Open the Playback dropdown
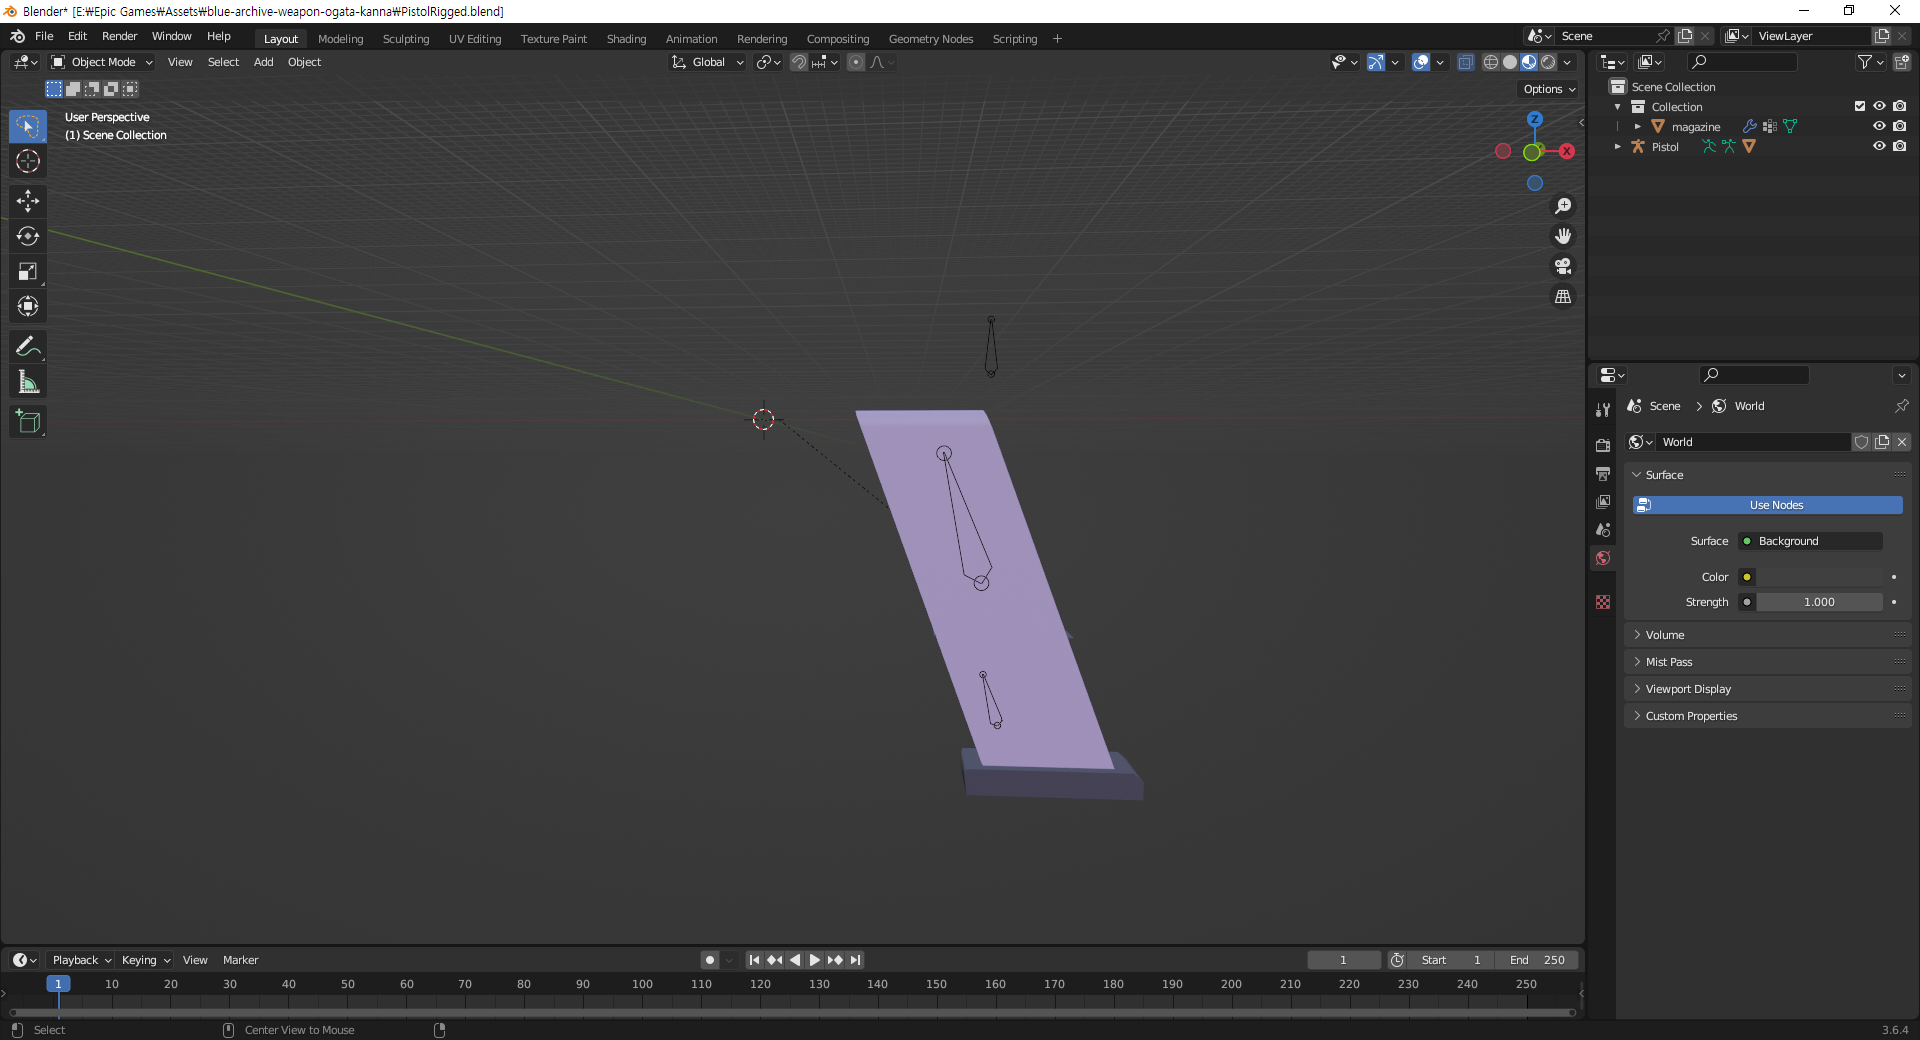Image resolution: width=1920 pixels, height=1040 pixels. [81, 960]
